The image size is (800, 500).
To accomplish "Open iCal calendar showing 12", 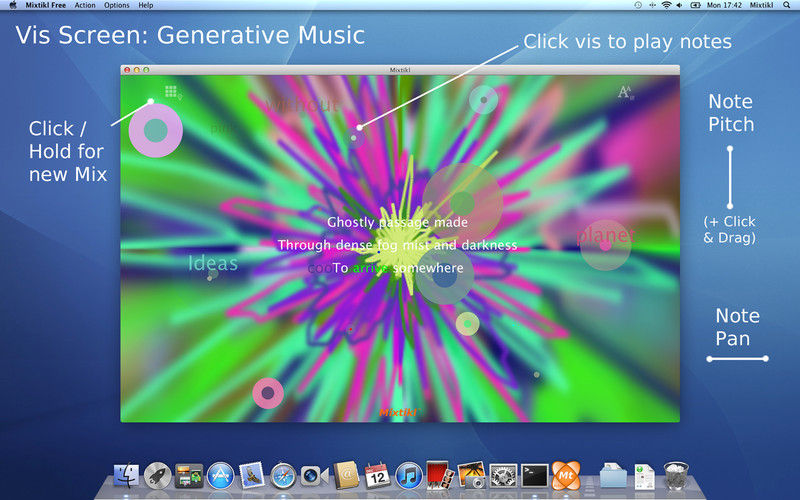I will [378, 476].
